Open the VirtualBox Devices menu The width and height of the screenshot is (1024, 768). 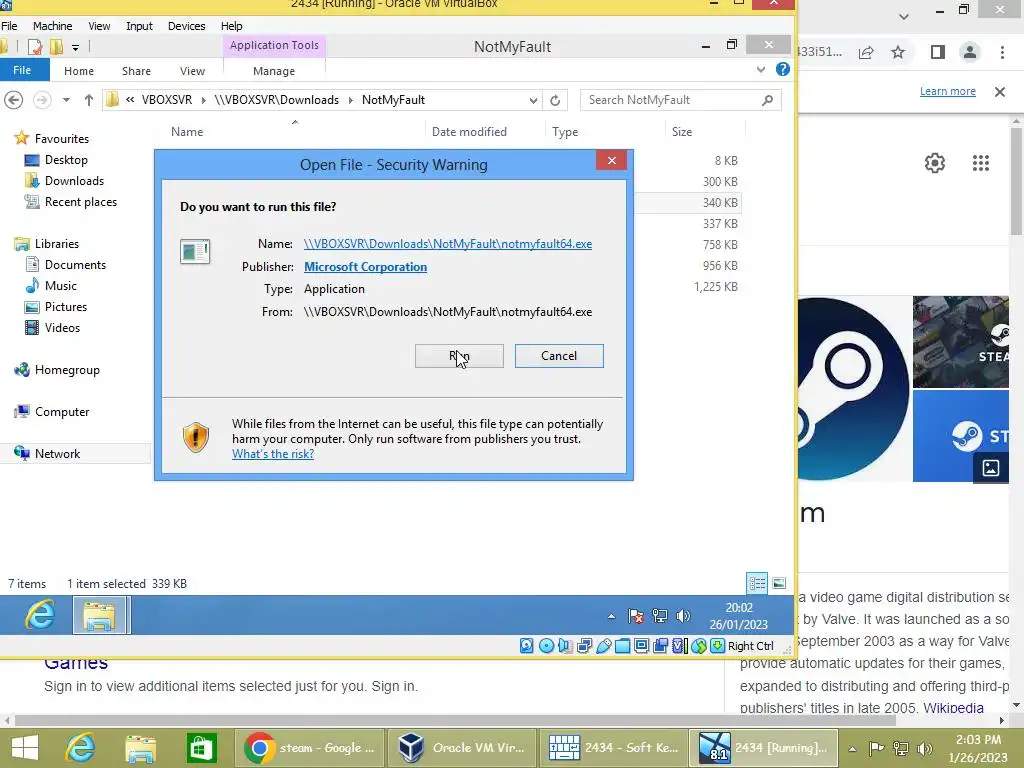[187, 26]
